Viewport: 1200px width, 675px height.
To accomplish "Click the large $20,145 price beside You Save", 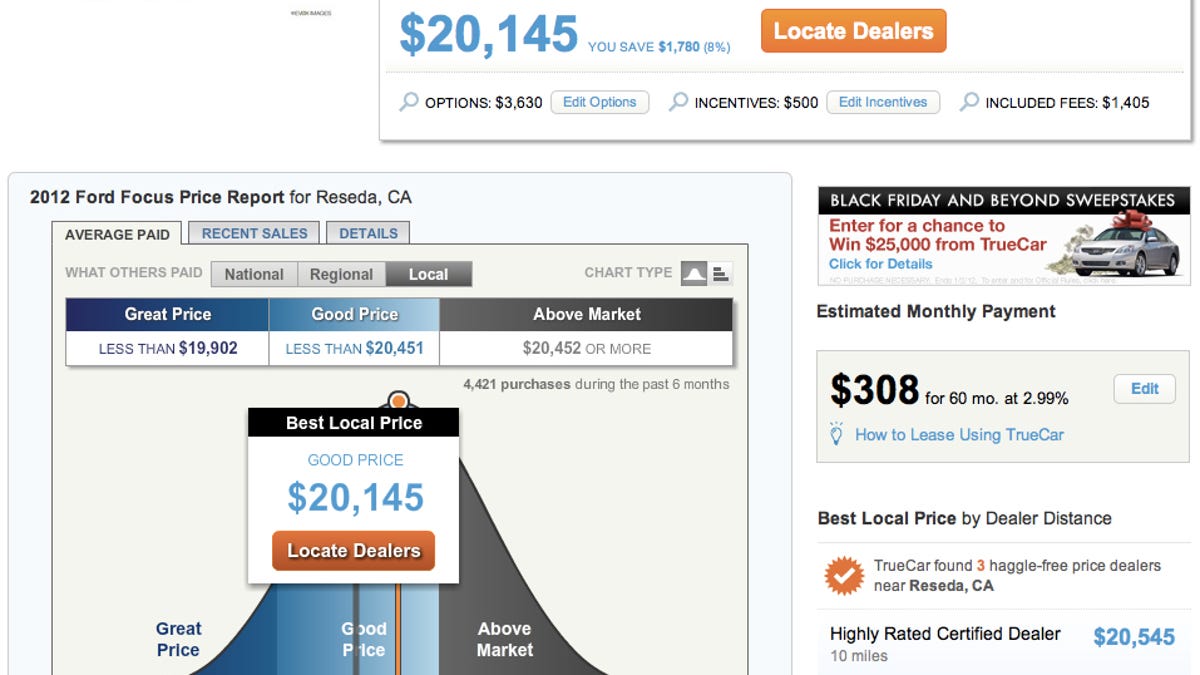I will click(x=489, y=34).
